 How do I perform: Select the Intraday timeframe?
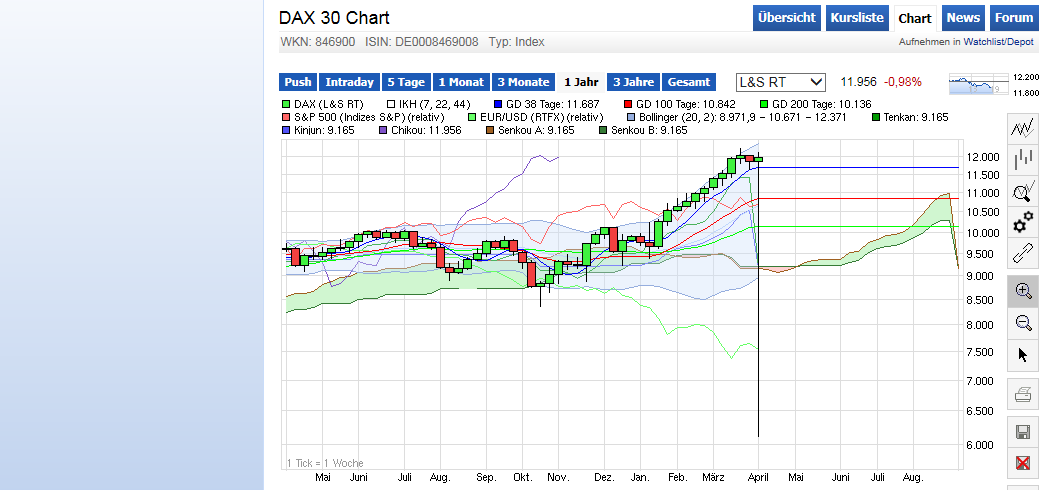349,82
